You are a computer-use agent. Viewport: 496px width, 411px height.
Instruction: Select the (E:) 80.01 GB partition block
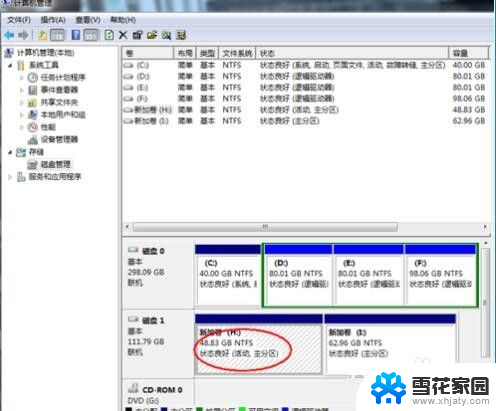369,275
